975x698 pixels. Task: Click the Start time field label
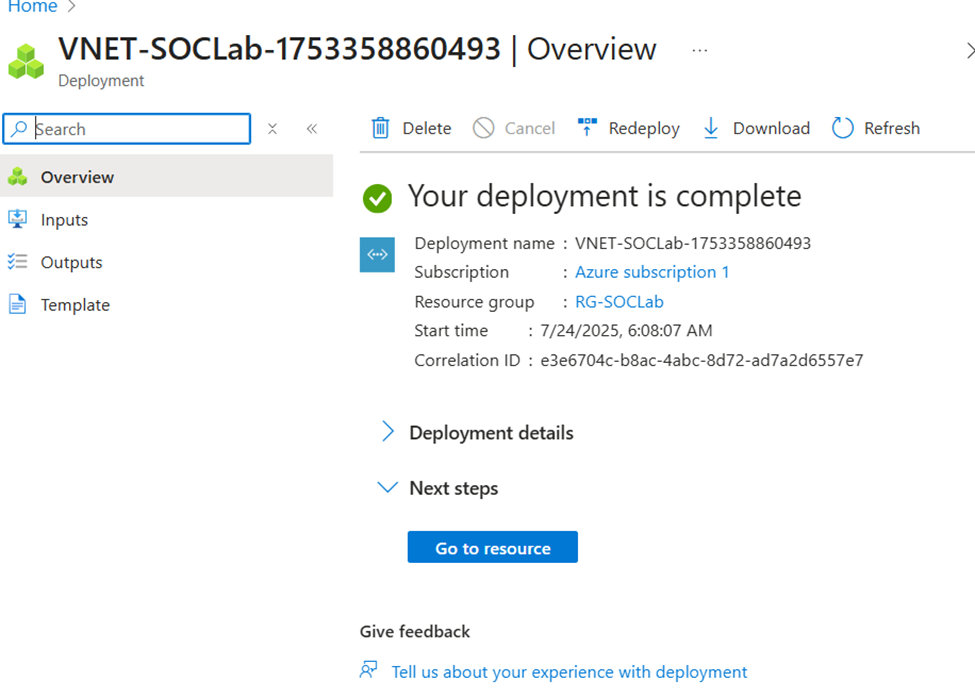point(451,330)
